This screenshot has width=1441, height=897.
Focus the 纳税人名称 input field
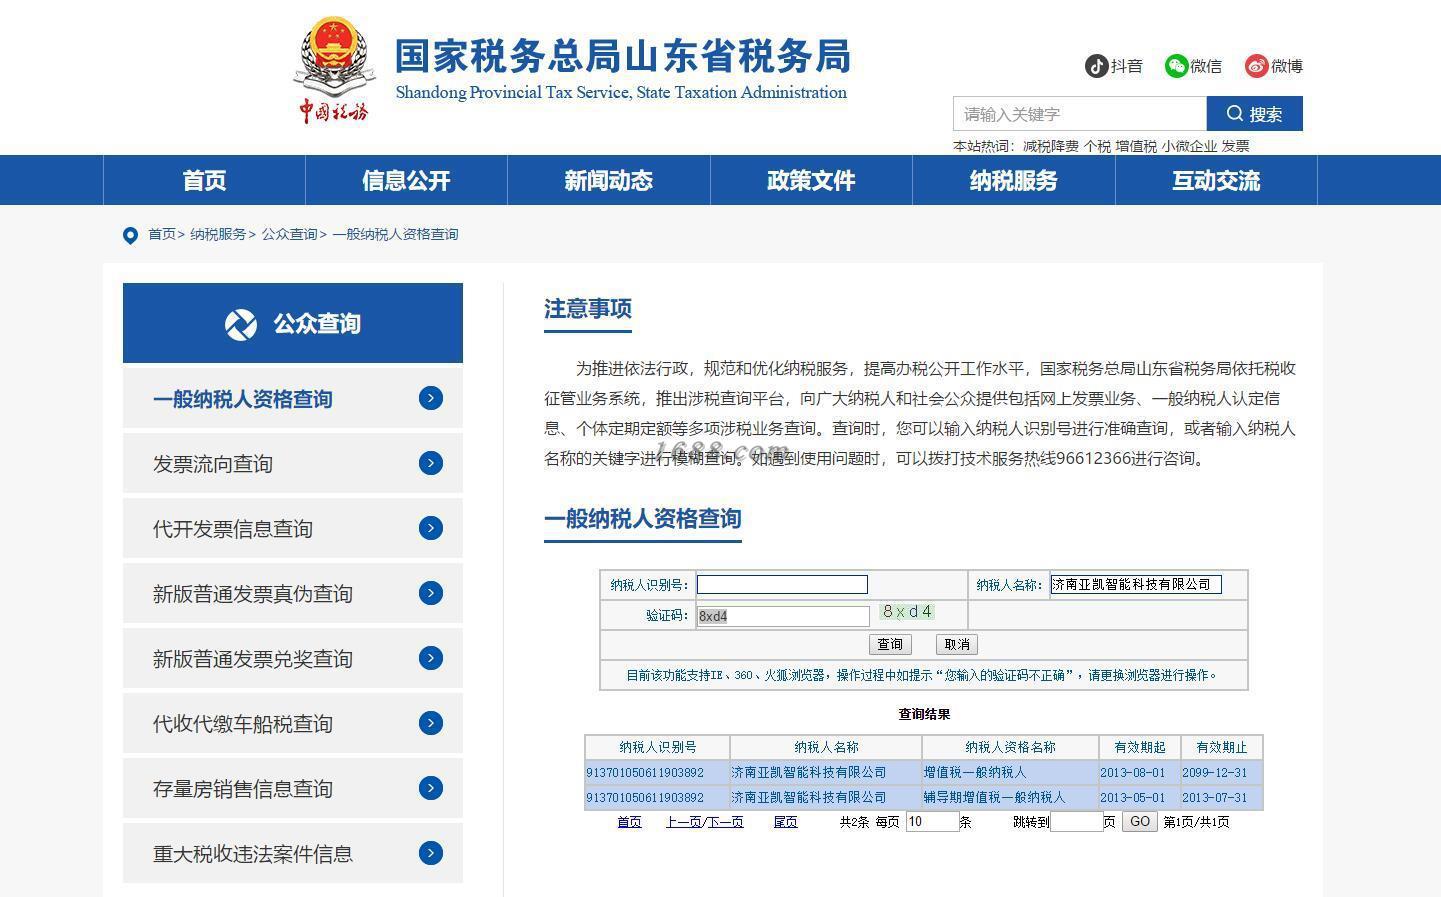pyautogui.click(x=1136, y=585)
